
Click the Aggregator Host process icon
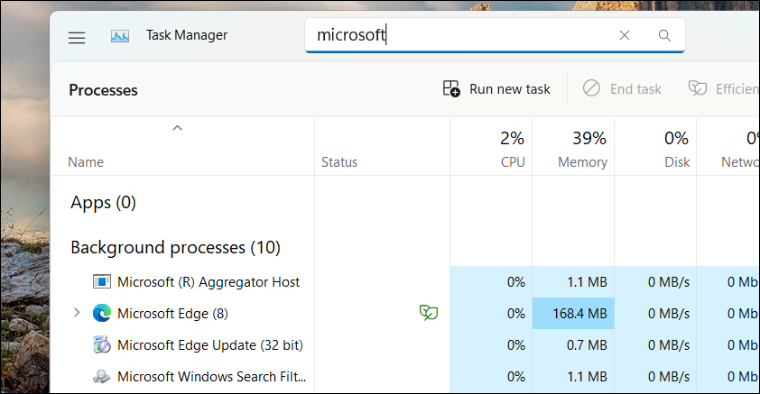(102, 282)
